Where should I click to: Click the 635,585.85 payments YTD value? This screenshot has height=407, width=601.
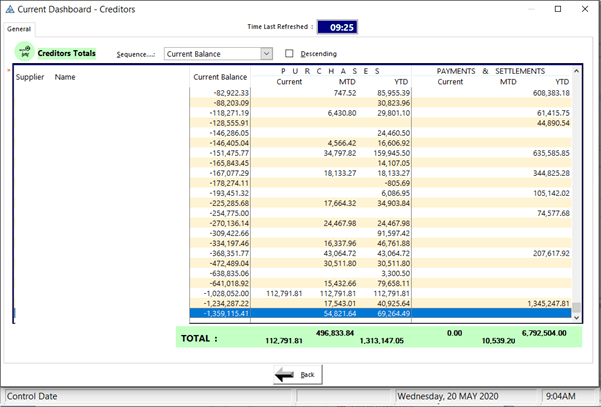[x=551, y=153]
